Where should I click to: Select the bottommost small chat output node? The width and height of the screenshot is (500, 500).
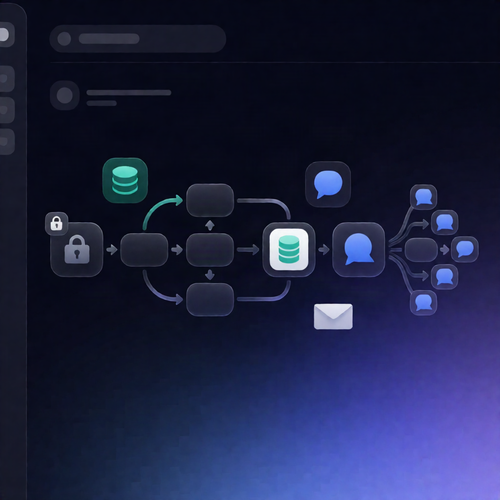click(423, 302)
